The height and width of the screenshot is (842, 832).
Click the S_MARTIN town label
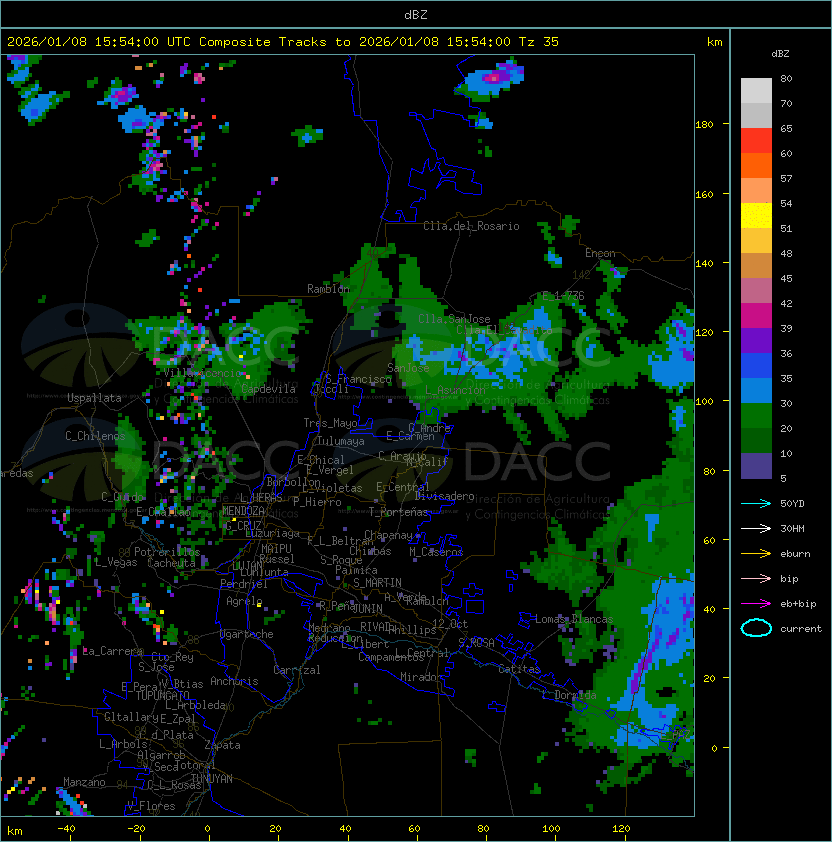pos(376,583)
